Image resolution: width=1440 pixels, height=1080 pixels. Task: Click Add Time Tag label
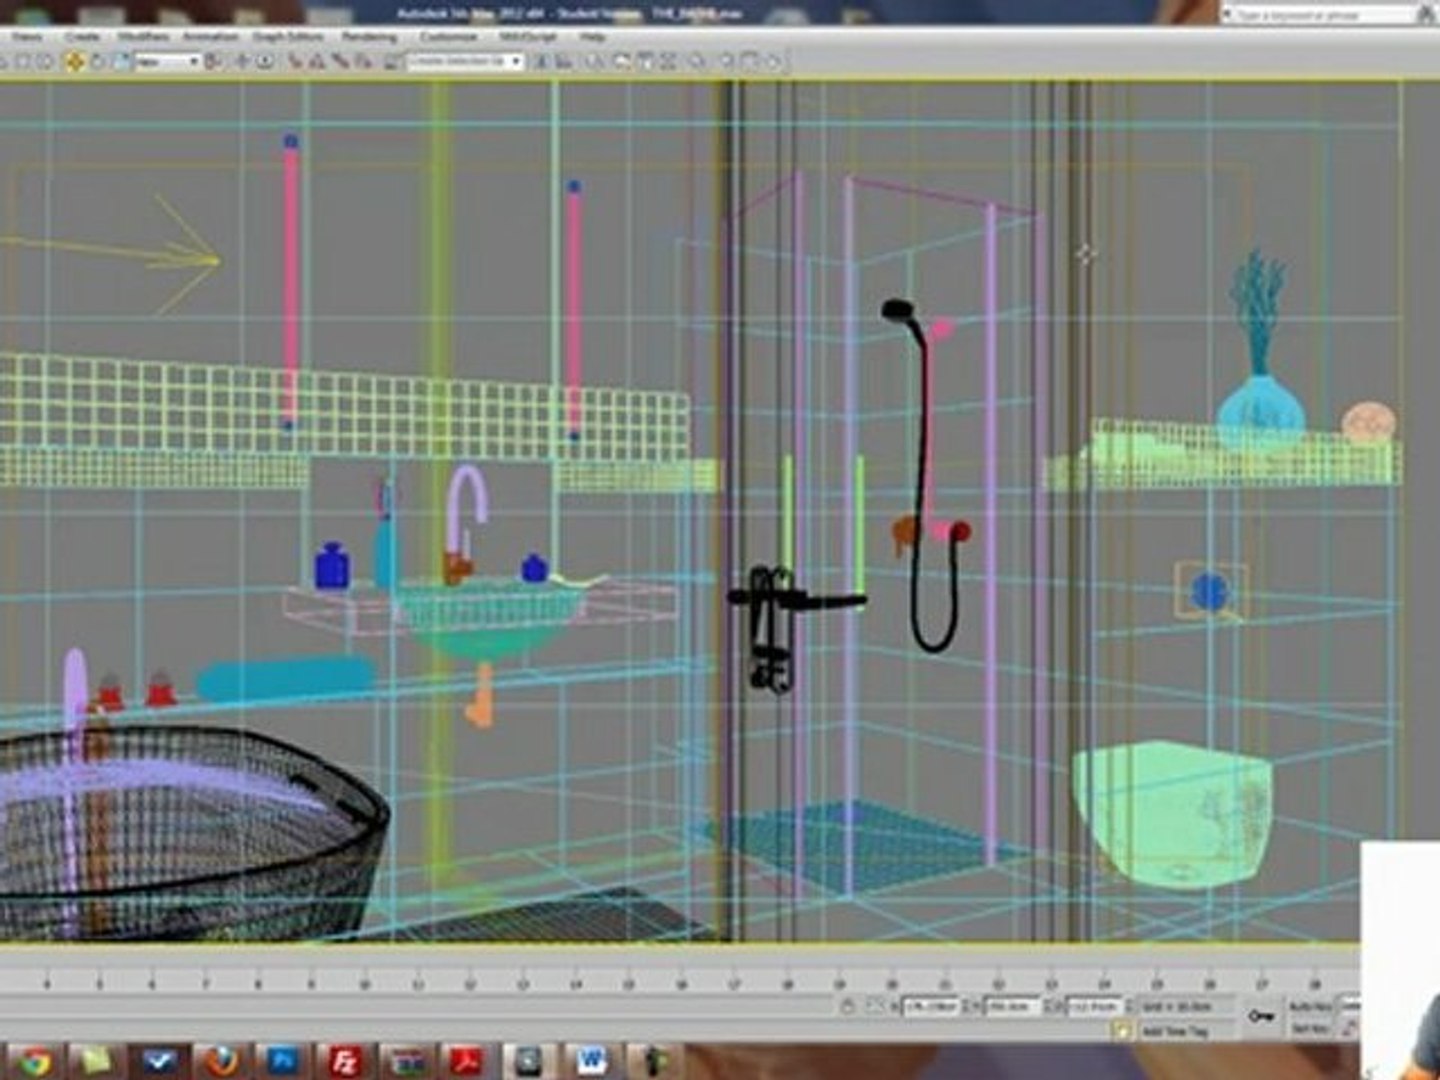(x=1175, y=1030)
